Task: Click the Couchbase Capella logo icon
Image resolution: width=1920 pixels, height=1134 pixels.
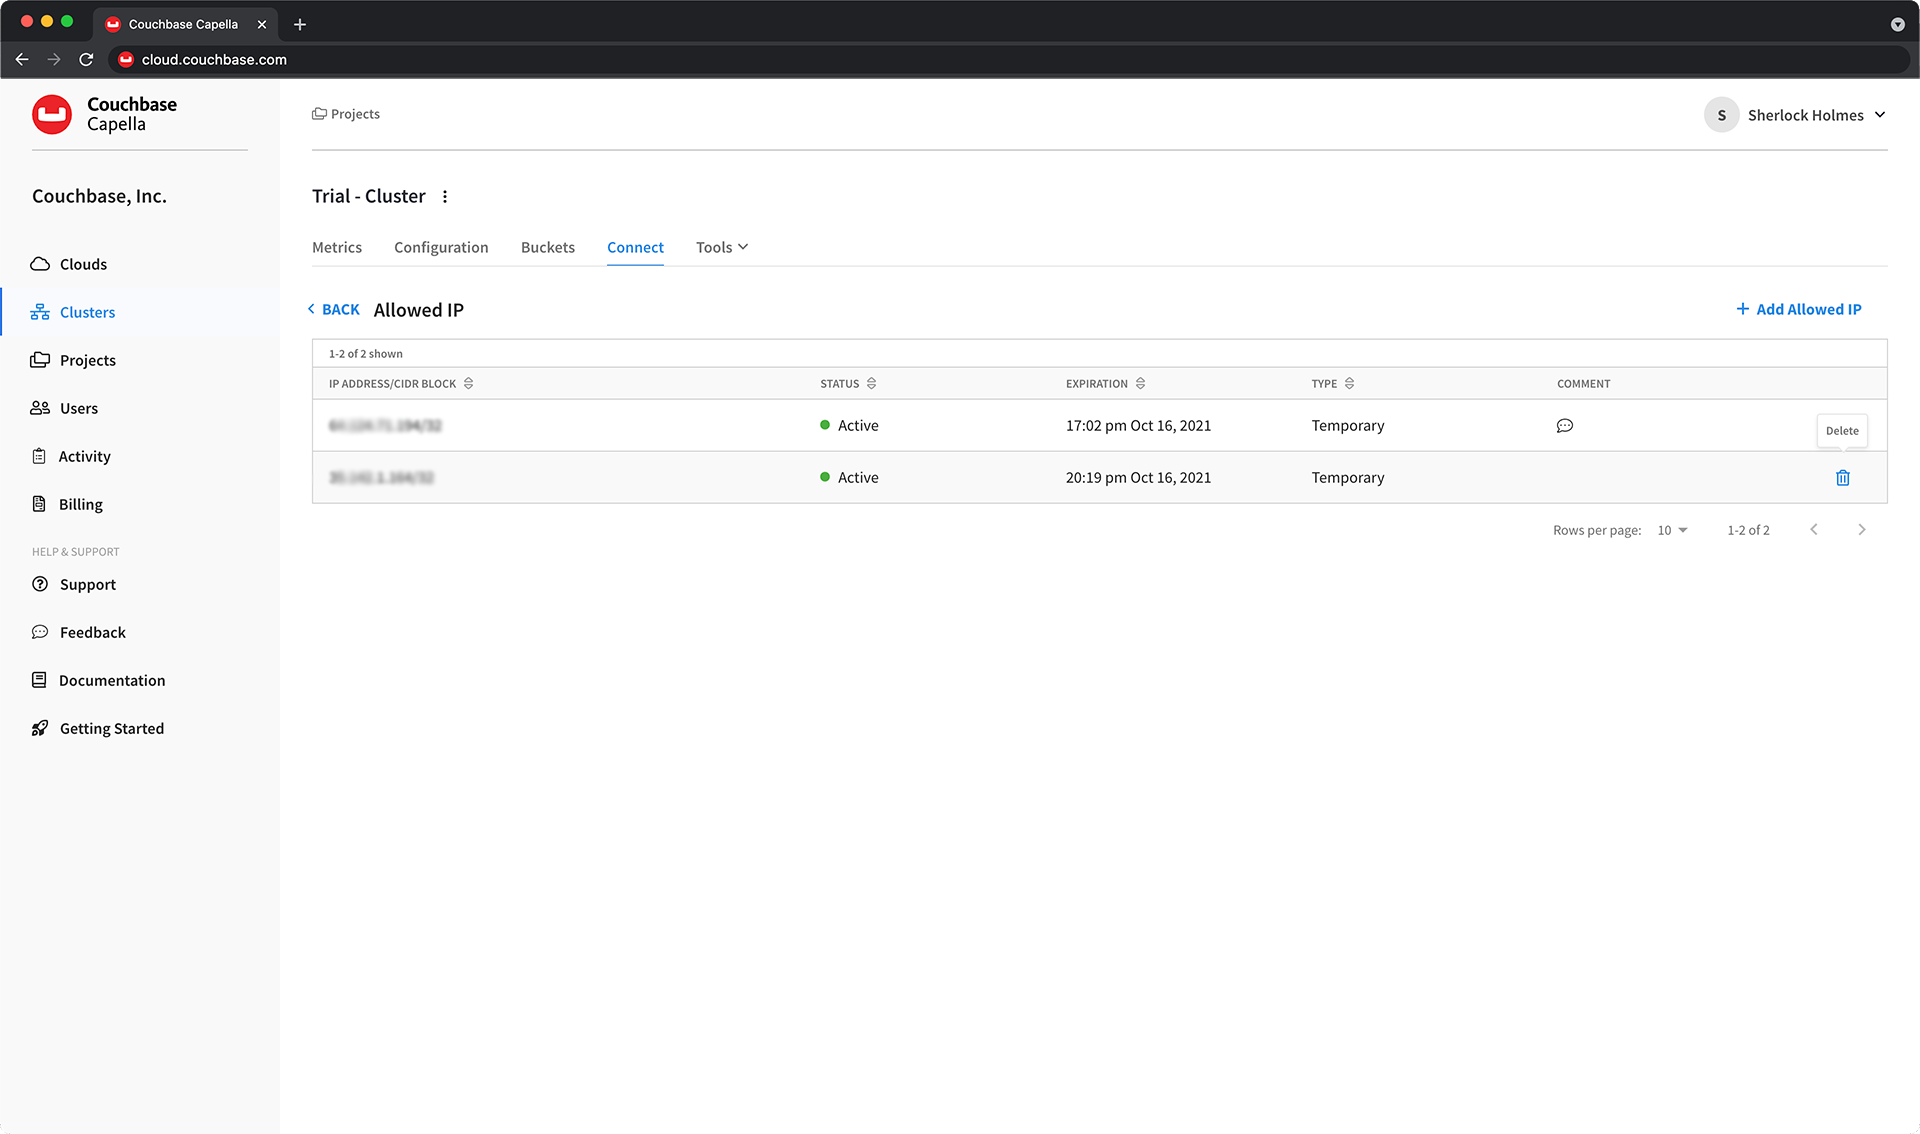Action: tap(52, 114)
